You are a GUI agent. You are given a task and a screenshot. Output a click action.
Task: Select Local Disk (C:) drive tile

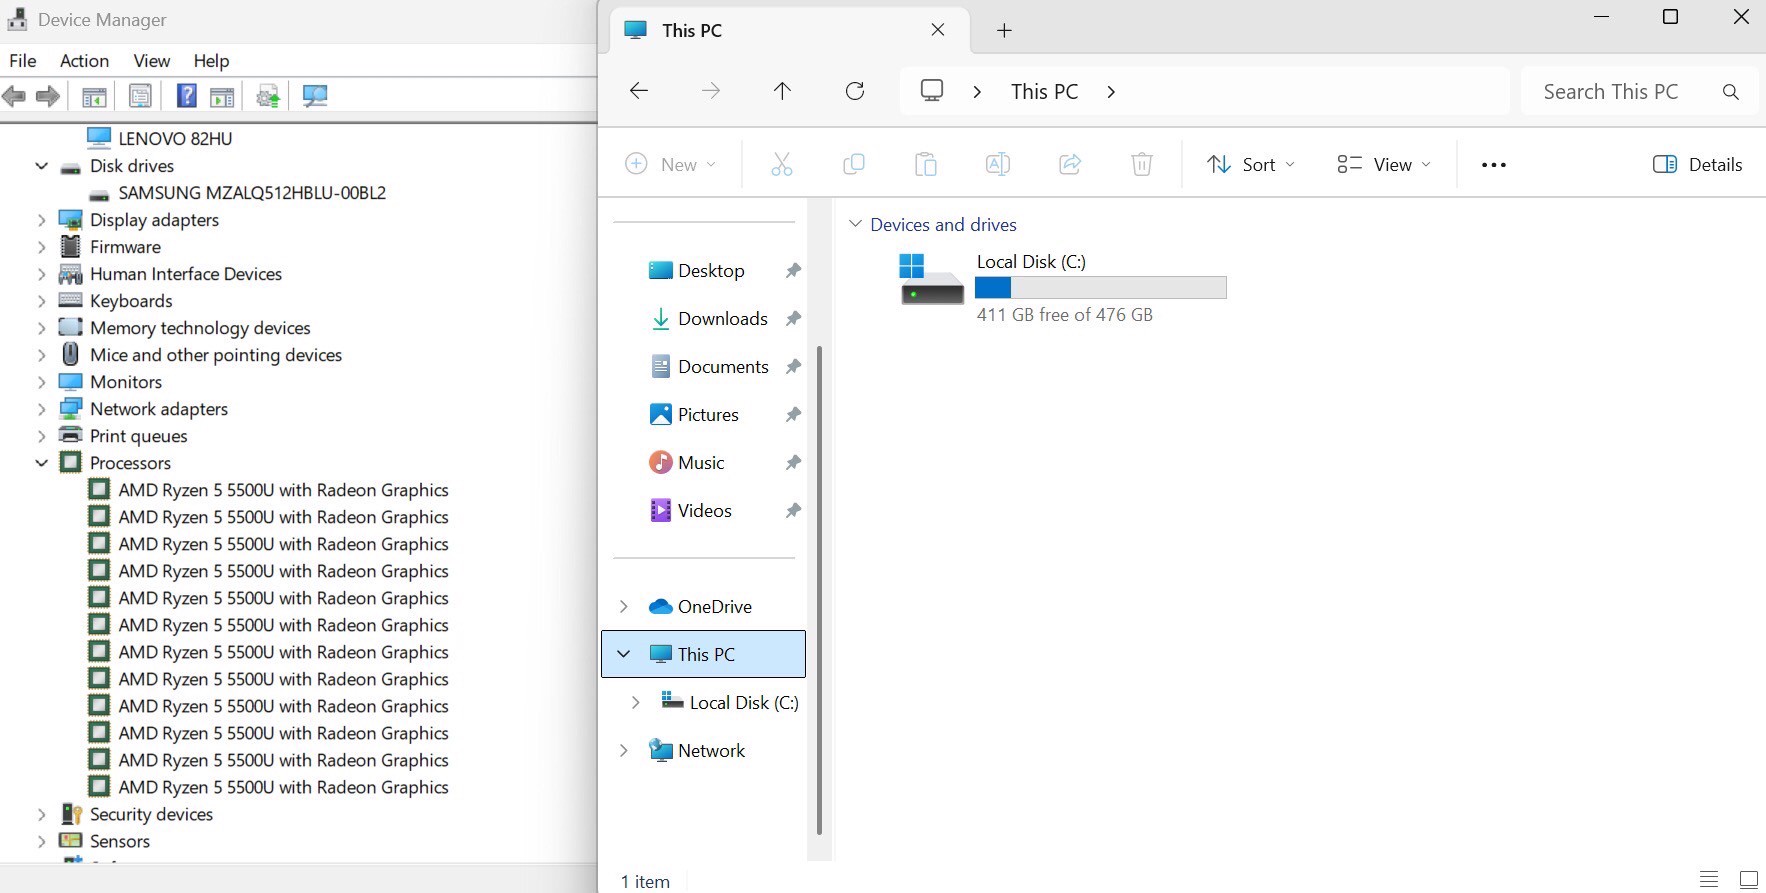[1062, 287]
